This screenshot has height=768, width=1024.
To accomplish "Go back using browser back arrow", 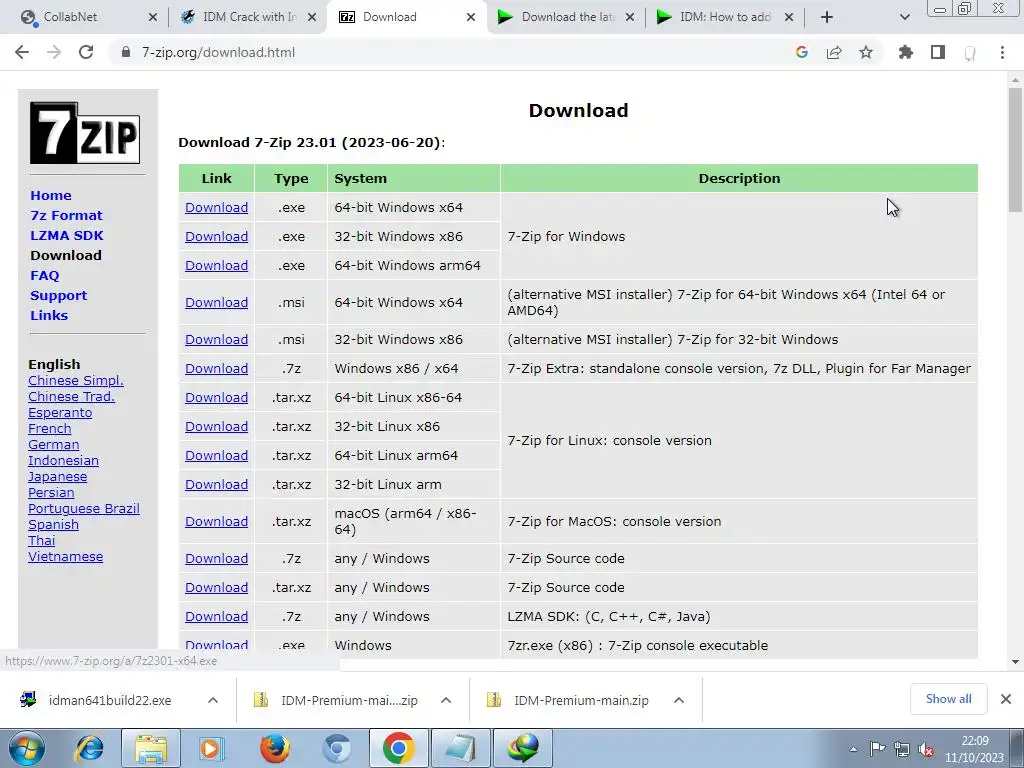I will point(22,52).
